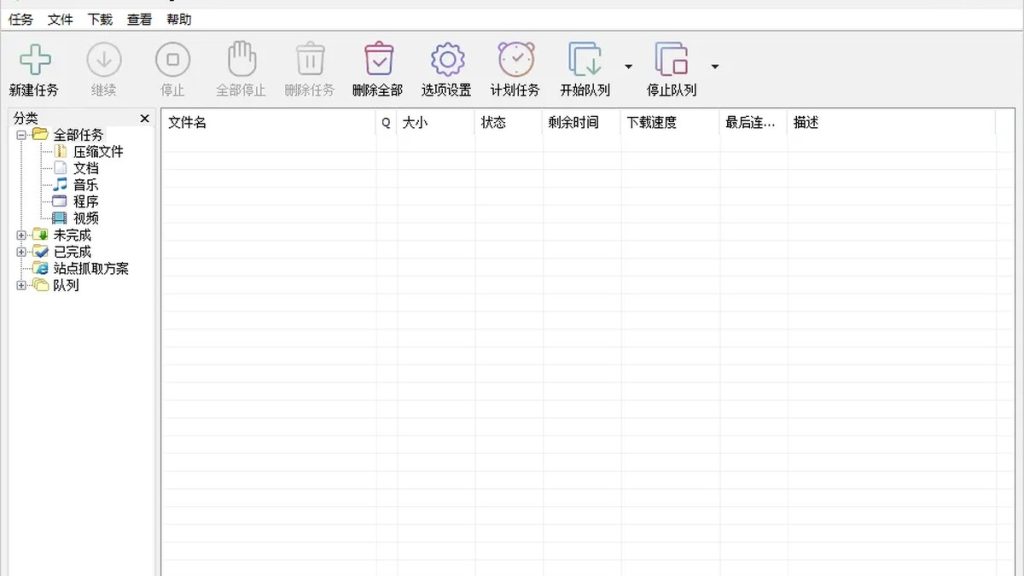The height and width of the screenshot is (576, 1024).
Task: Expand the 未完成 tree node
Action: [x=22, y=235]
